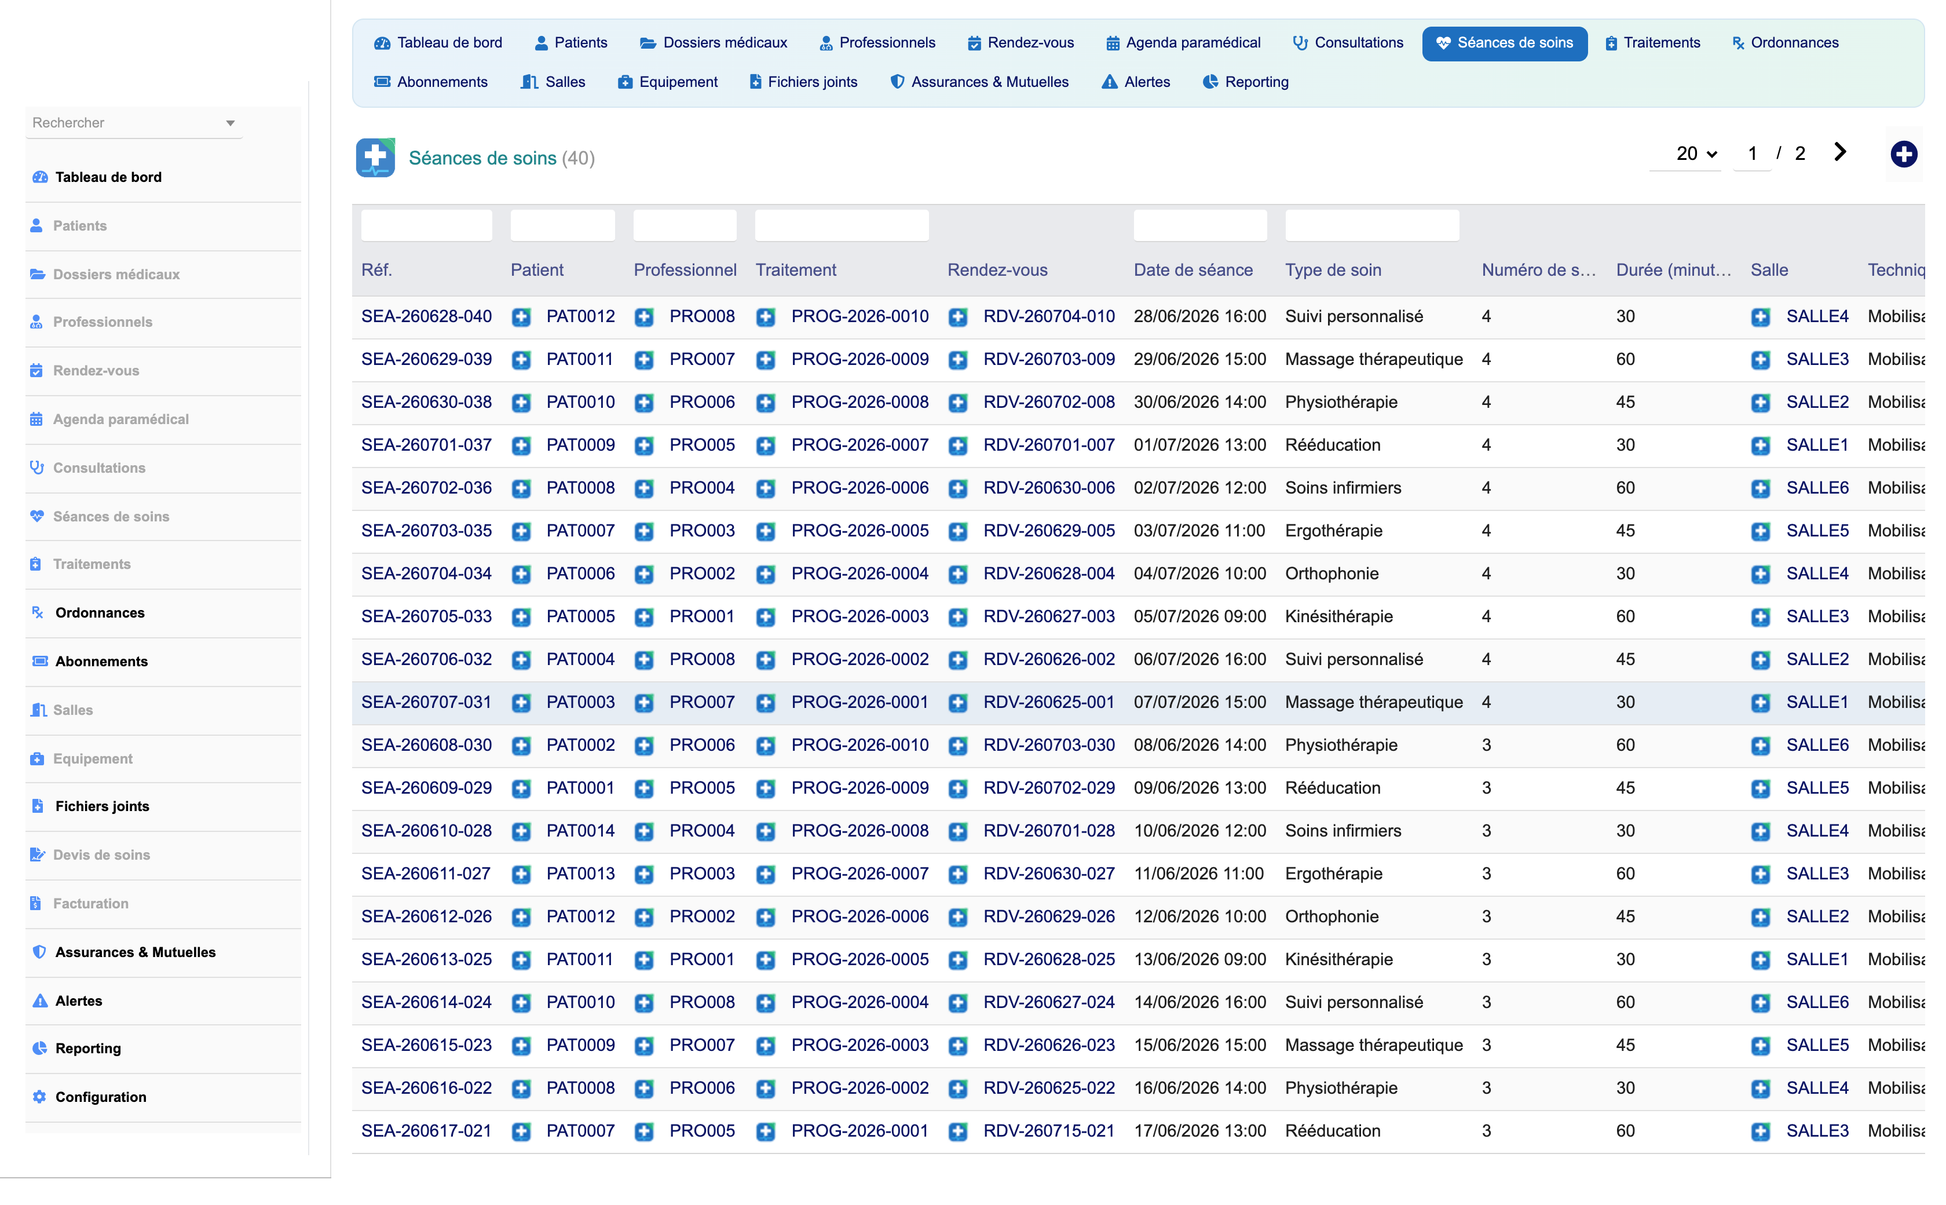Open SALLE1 link in SEA-260707-031 row
The width and height of the screenshot is (1946, 1205).
(1817, 703)
